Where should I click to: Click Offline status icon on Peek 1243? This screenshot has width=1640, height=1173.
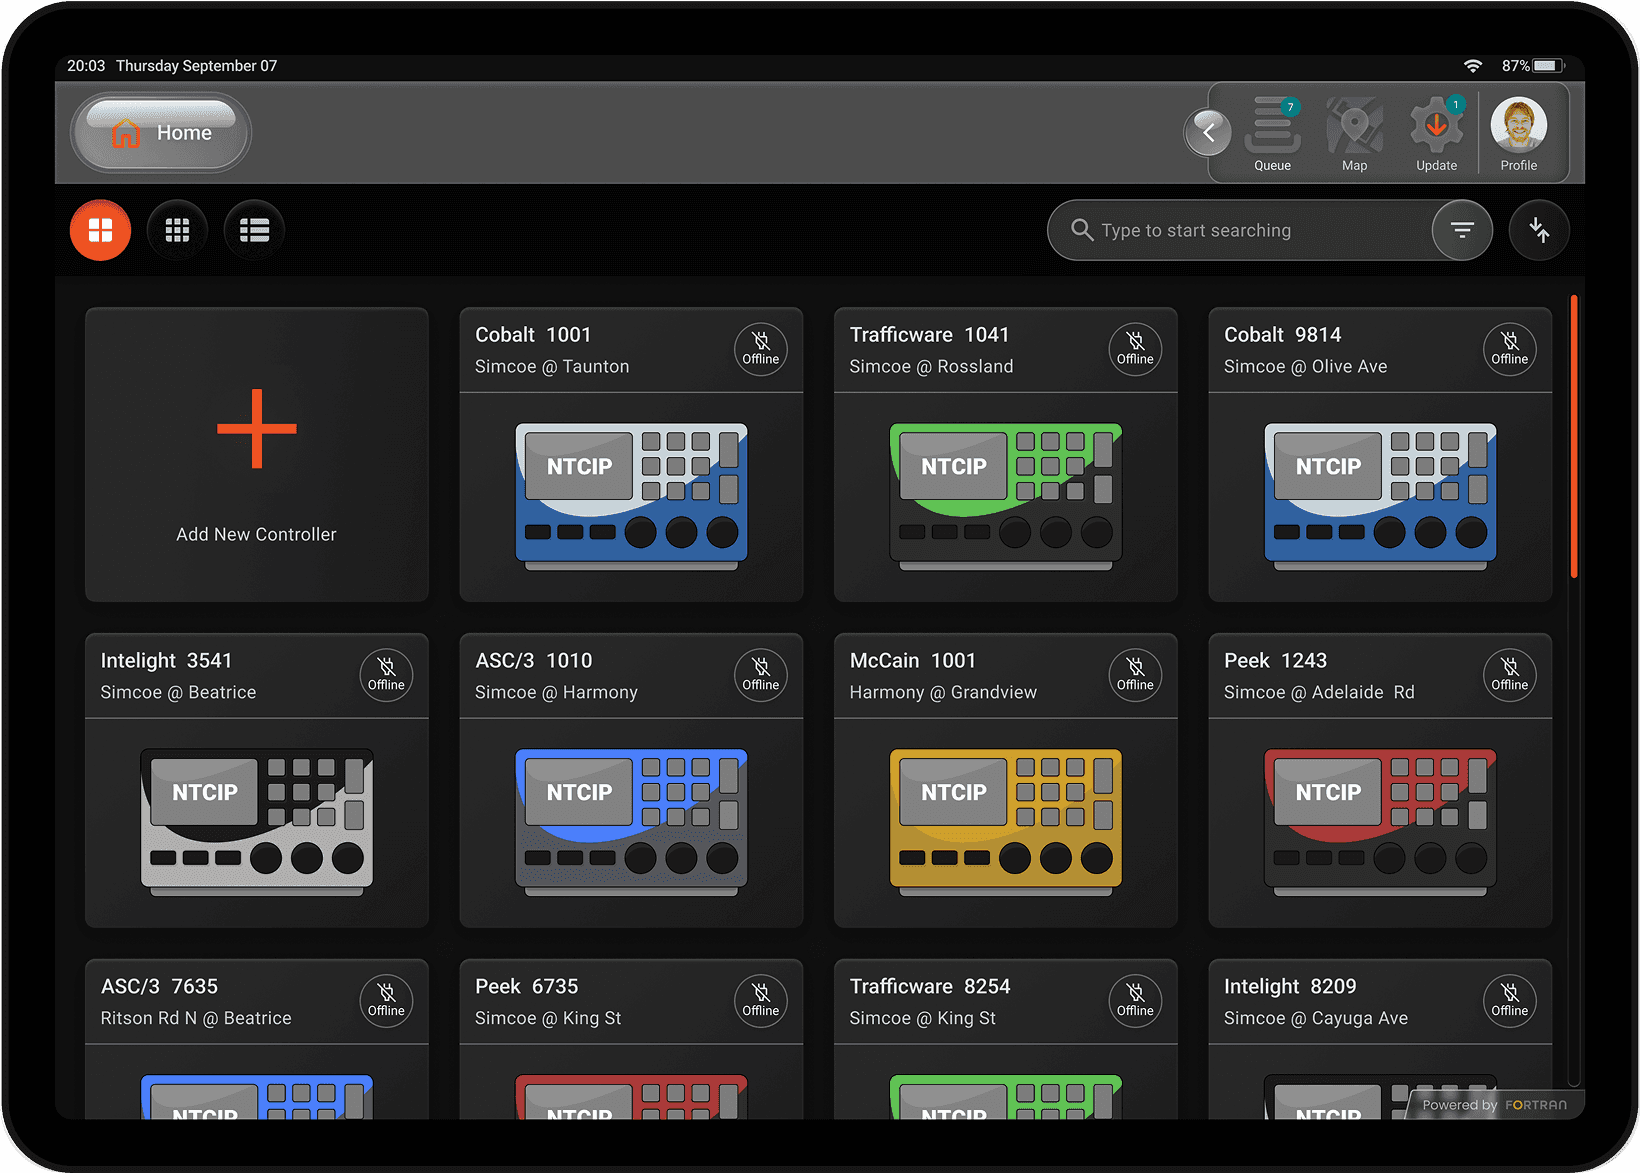pyautogui.click(x=1509, y=675)
